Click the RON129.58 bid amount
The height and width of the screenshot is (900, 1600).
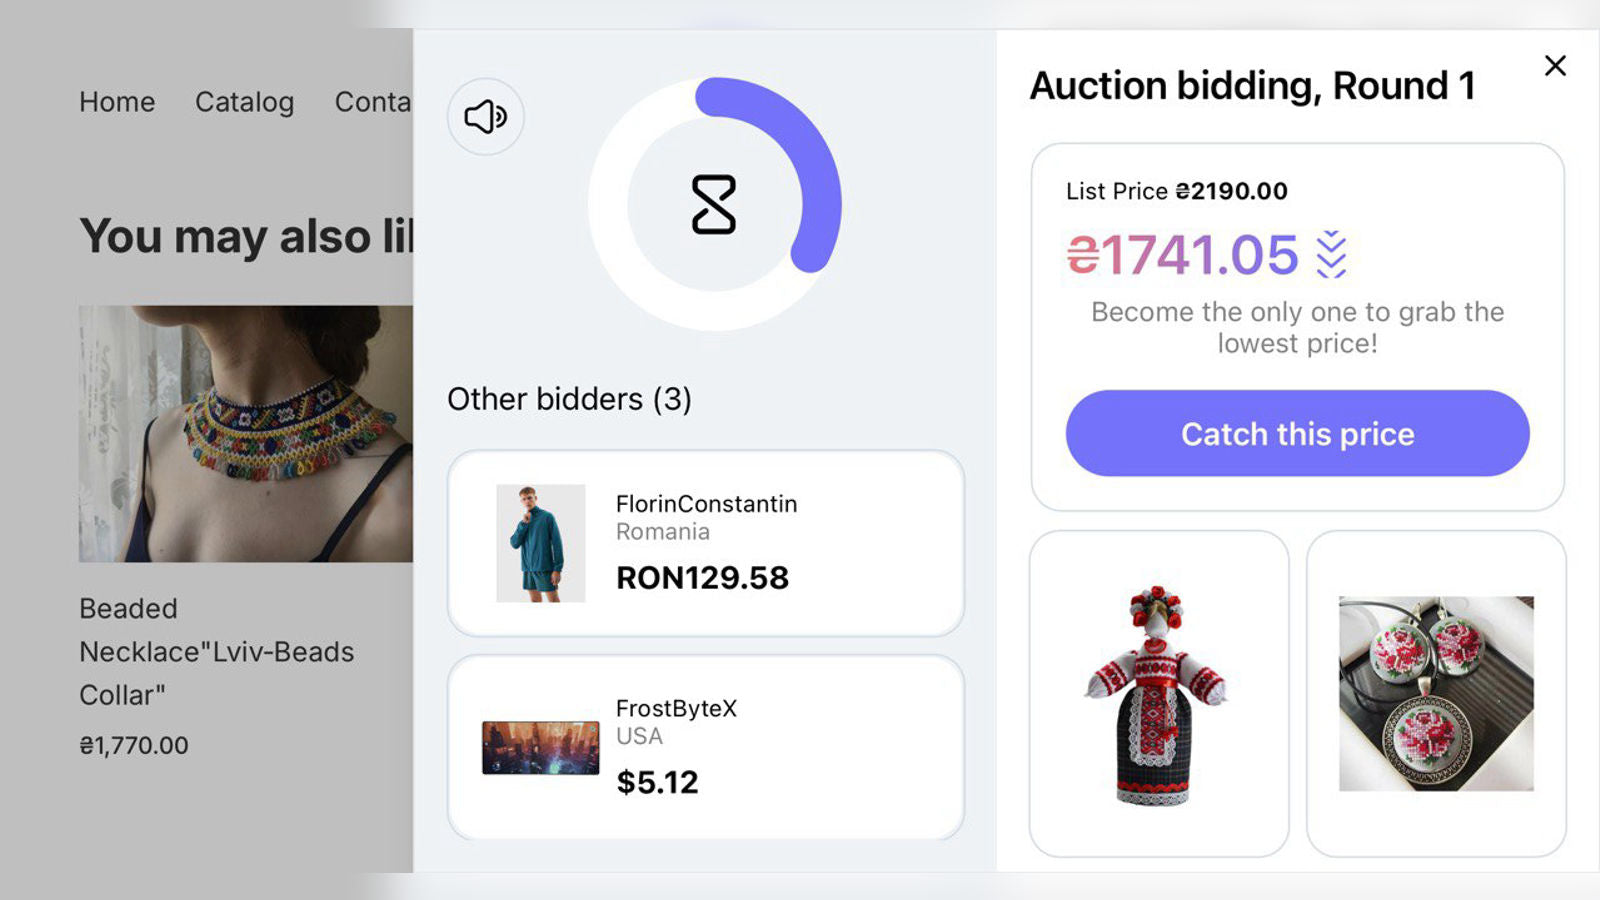(702, 578)
